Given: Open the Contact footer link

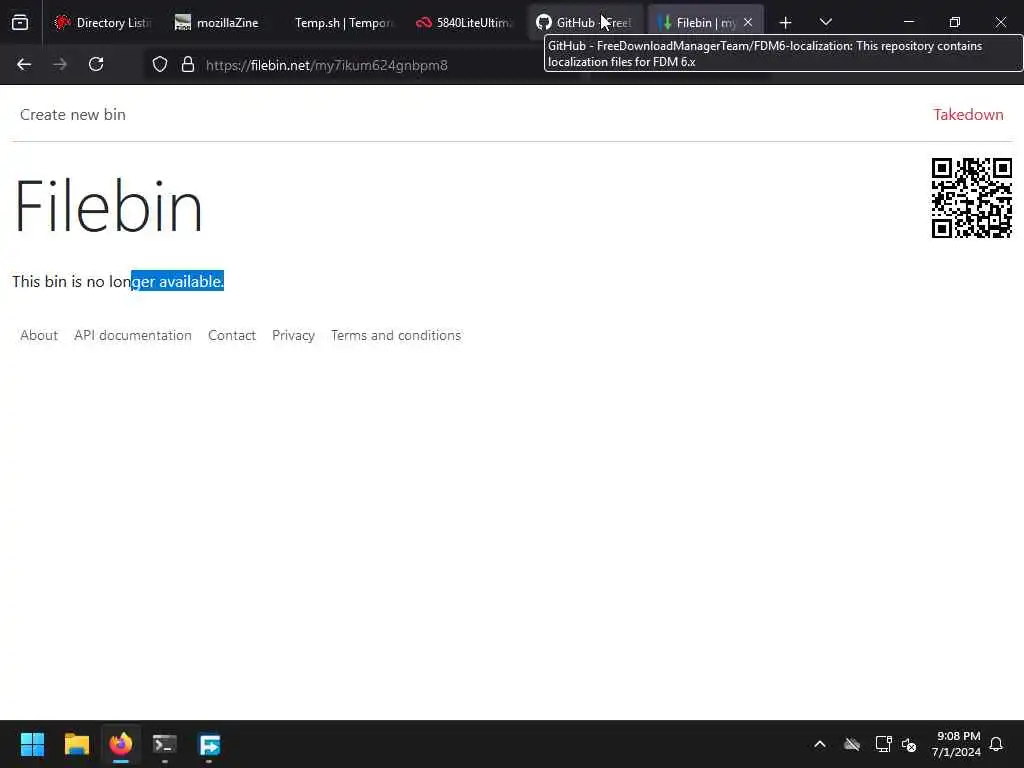Looking at the screenshot, I should click(232, 335).
